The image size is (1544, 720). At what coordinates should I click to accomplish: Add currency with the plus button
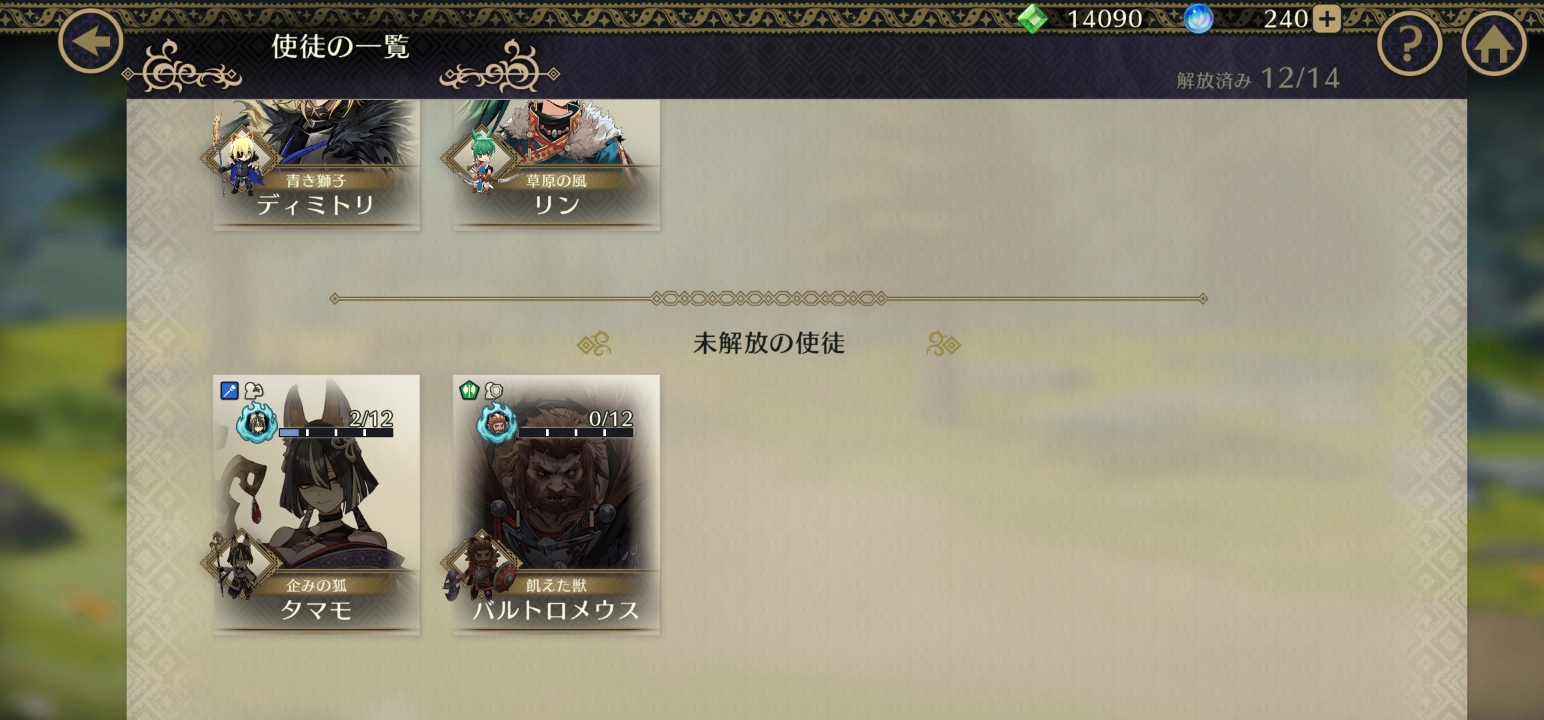1326,18
